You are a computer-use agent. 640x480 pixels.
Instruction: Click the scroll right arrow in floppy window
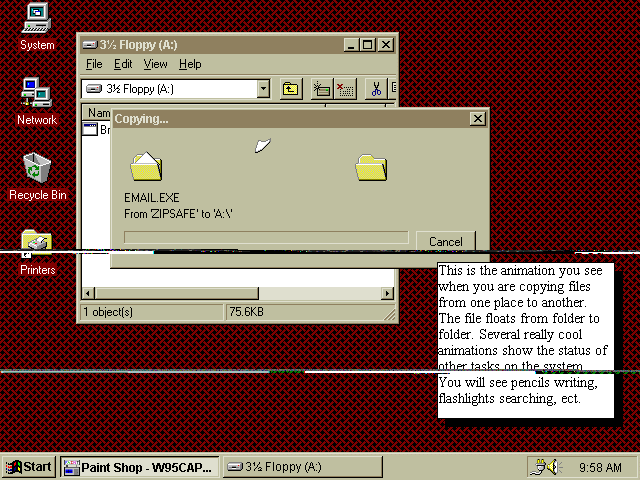coord(387,293)
